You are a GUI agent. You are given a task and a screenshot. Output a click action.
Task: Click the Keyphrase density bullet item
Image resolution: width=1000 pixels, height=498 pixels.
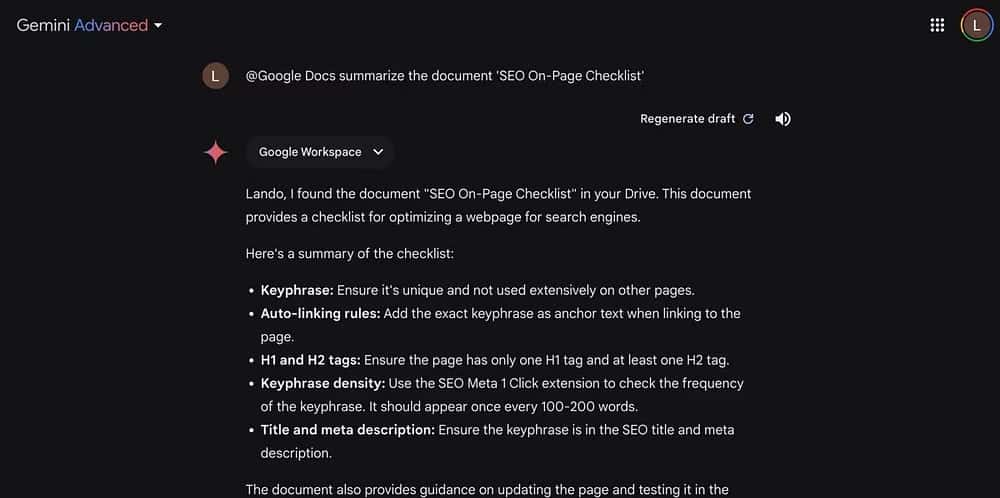tap(502, 395)
